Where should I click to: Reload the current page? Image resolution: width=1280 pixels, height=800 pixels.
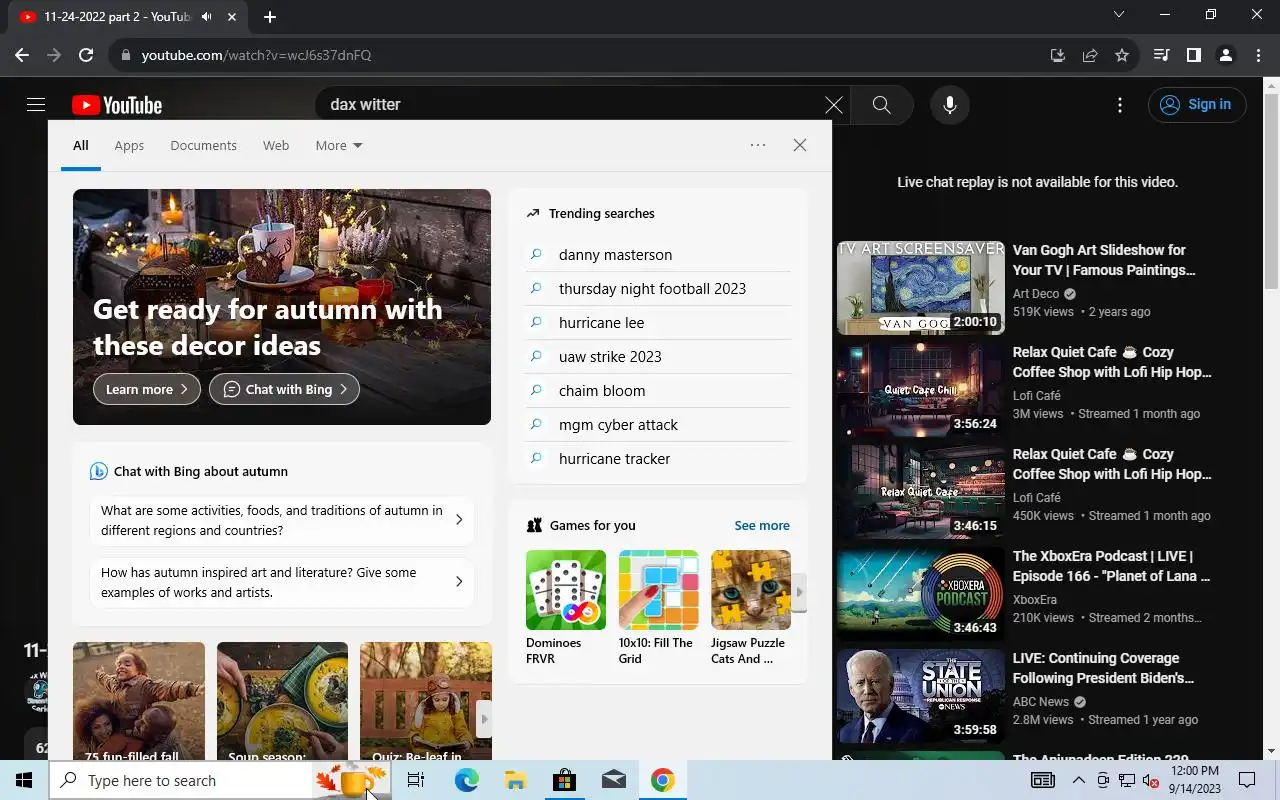pos(86,55)
